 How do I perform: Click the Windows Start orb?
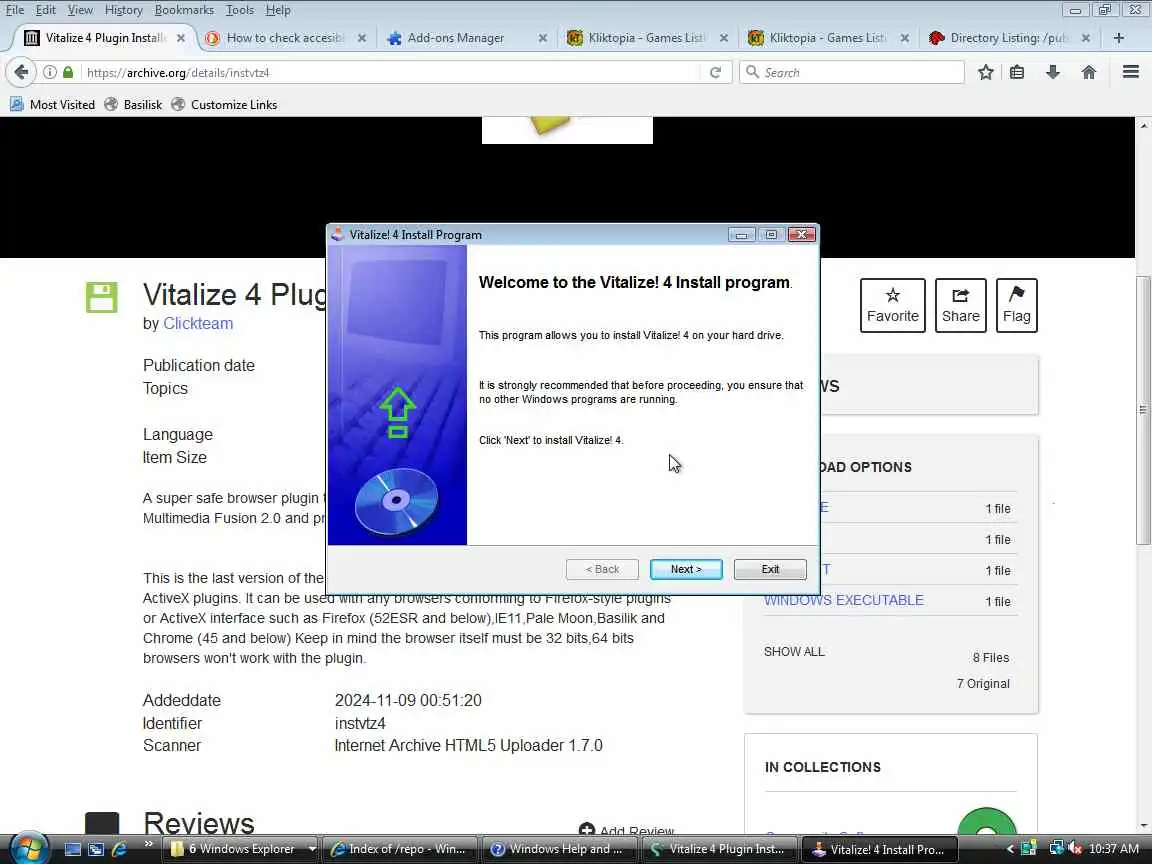pos(29,849)
